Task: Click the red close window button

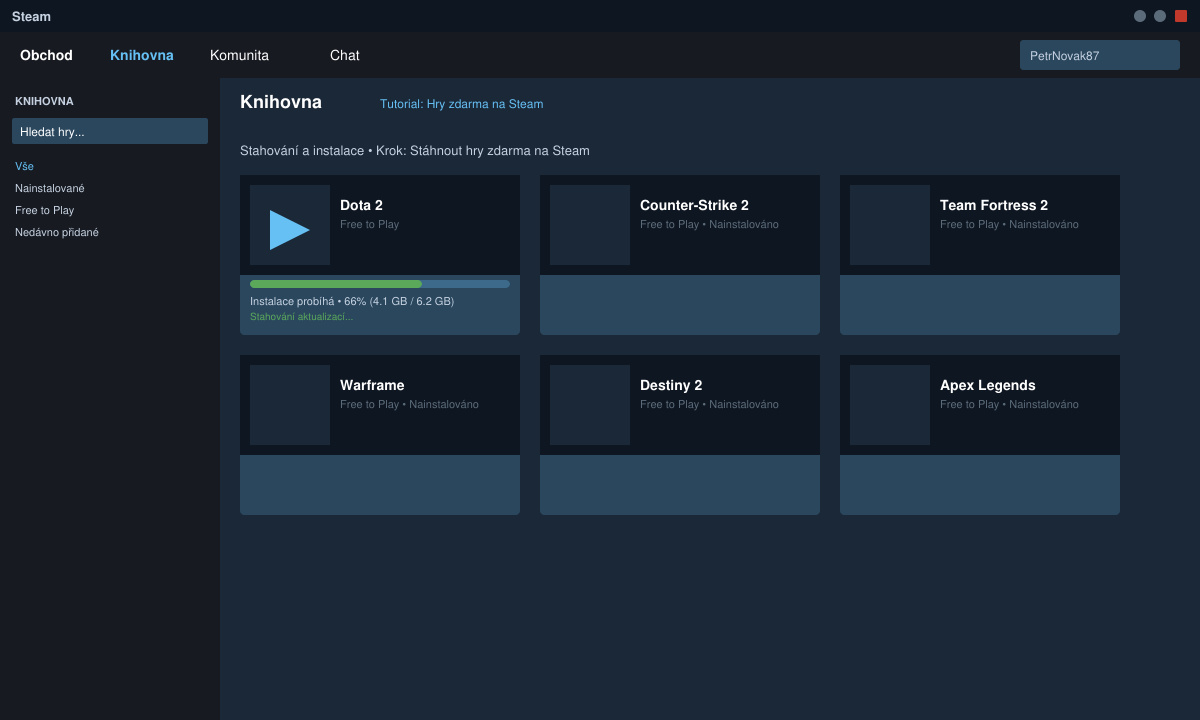Action: tap(1181, 16)
